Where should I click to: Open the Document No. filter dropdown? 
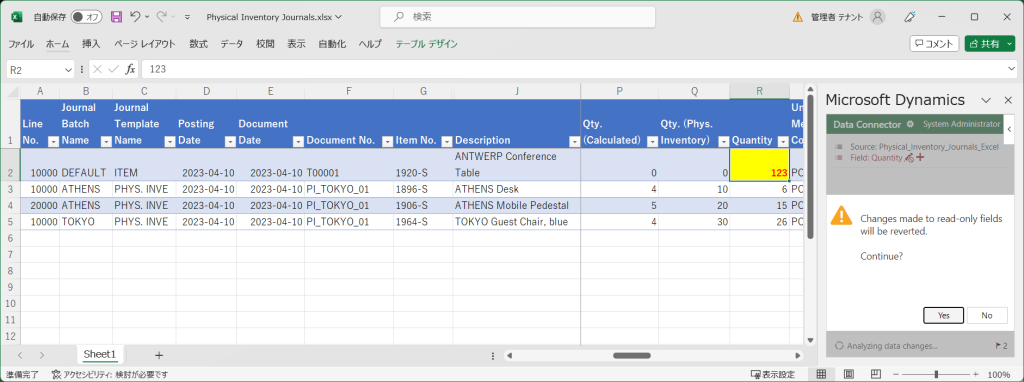pyautogui.click(x=387, y=141)
